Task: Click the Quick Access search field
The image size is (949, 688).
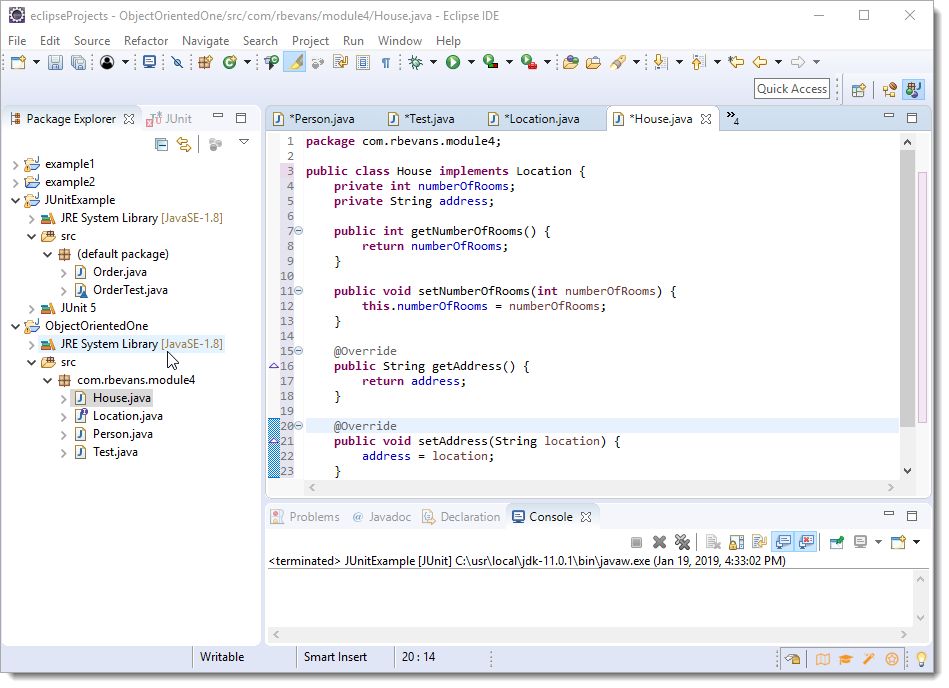Action: [x=792, y=89]
